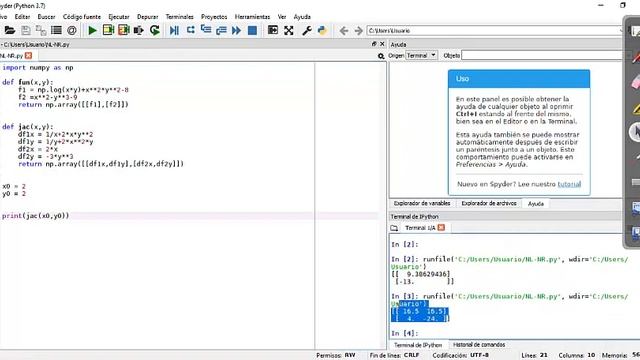Run the file with the green play icon
This screenshot has width=640, height=360.
(x=93, y=30)
